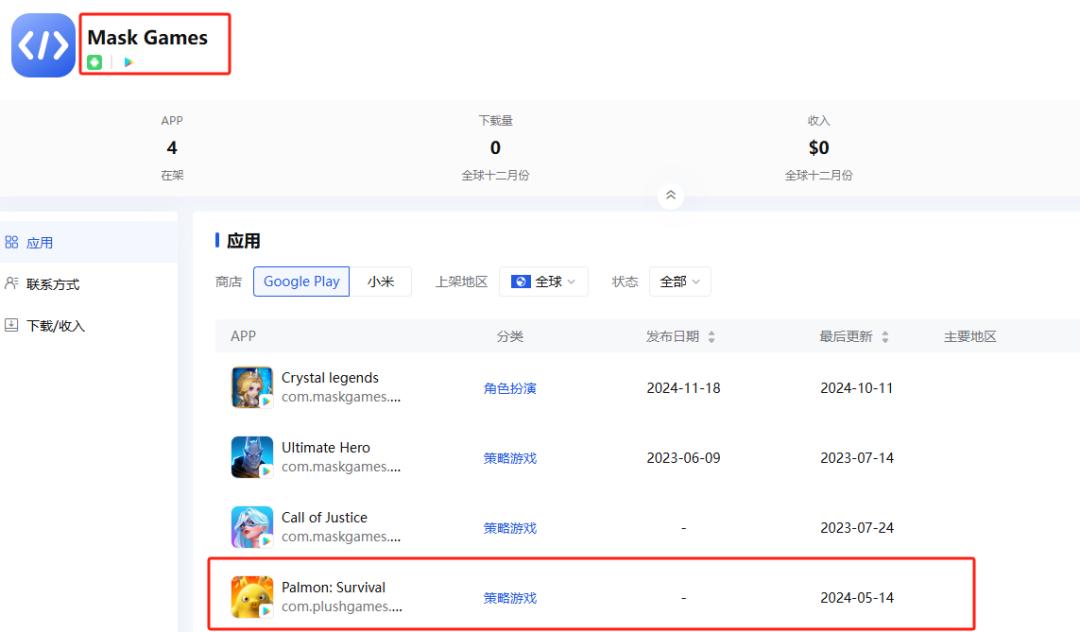Screen dimensions: 1080x632
Task: Click the Crystal legends app icon
Action: pyautogui.click(x=252, y=388)
